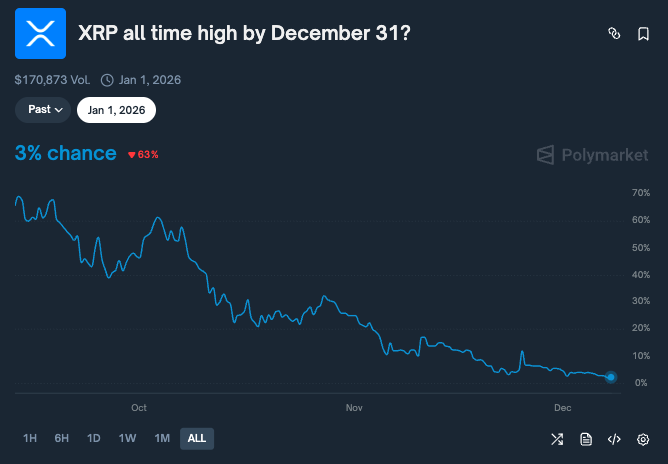Click the clock icon beside the date

click(x=107, y=80)
